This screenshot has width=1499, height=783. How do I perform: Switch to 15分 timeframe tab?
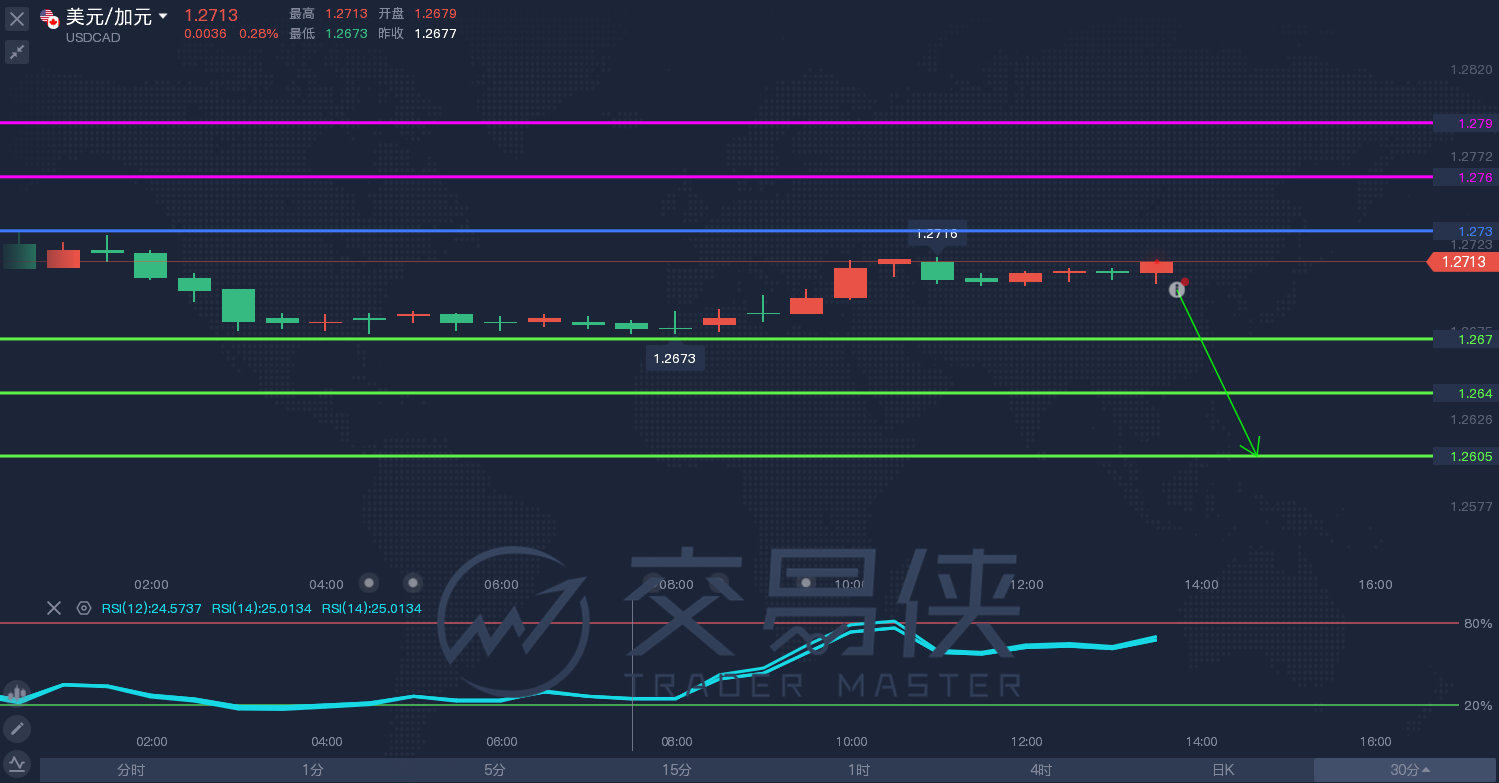[x=677, y=770]
